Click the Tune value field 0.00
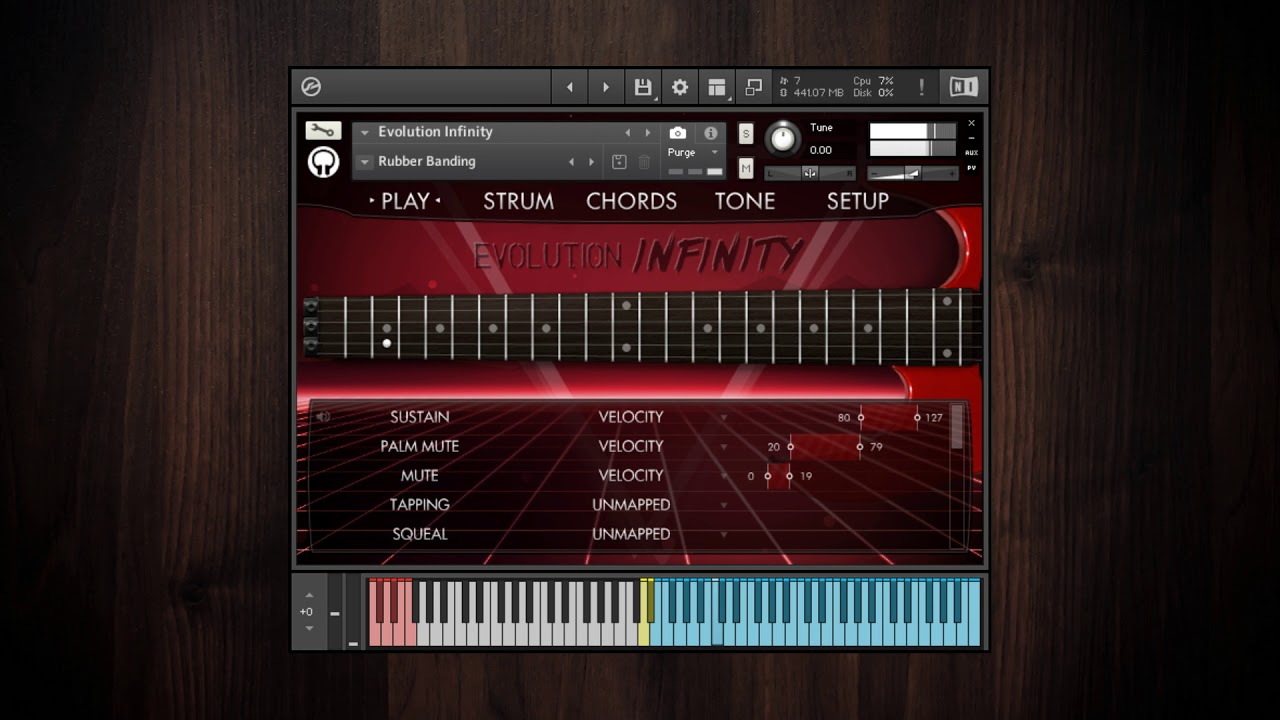 (x=821, y=150)
